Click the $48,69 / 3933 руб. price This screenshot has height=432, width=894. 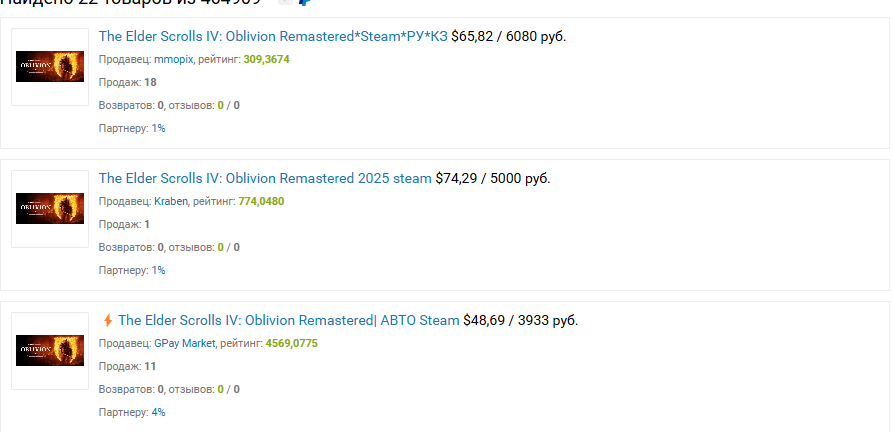coord(520,321)
